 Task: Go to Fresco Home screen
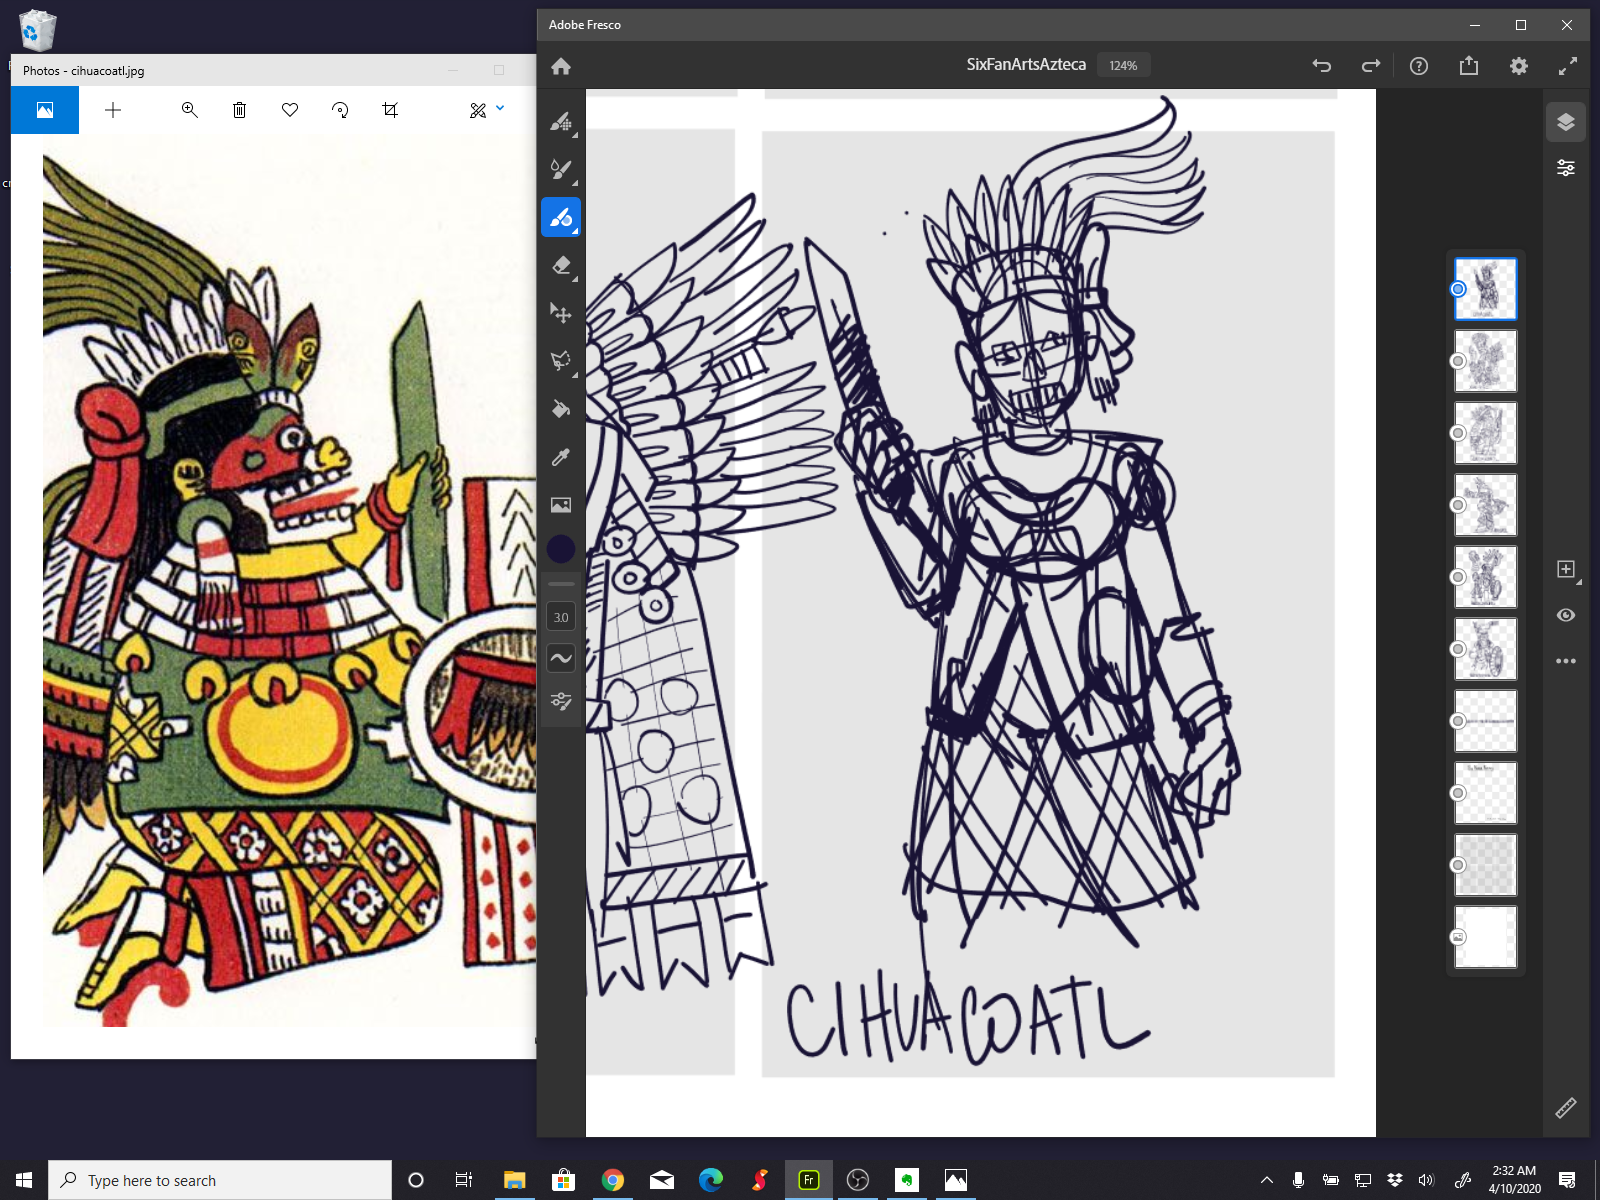[x=561, y=66]
